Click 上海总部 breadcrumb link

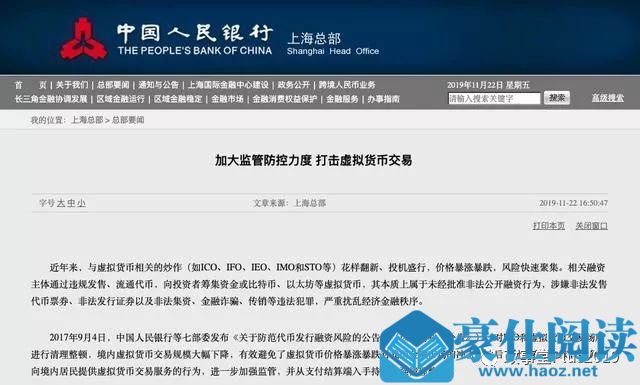click(87, 120)
